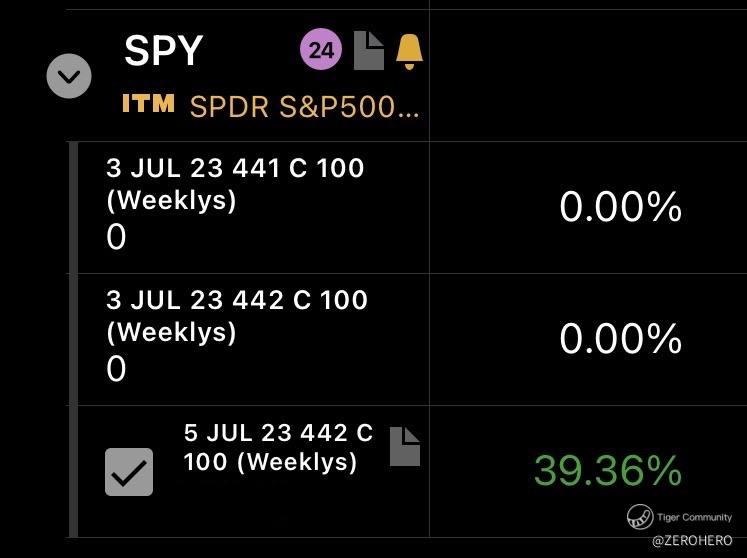
Task: Collapse the SPY position group chevron
Action: click(x=69, y=75)
